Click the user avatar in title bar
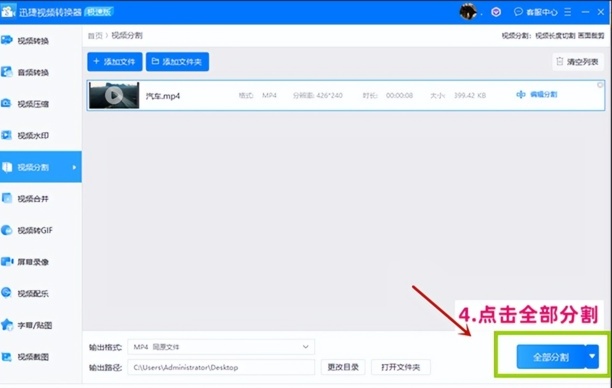Image resolution: width=612 pixels, height=388 pixels. tap(468, 12)
